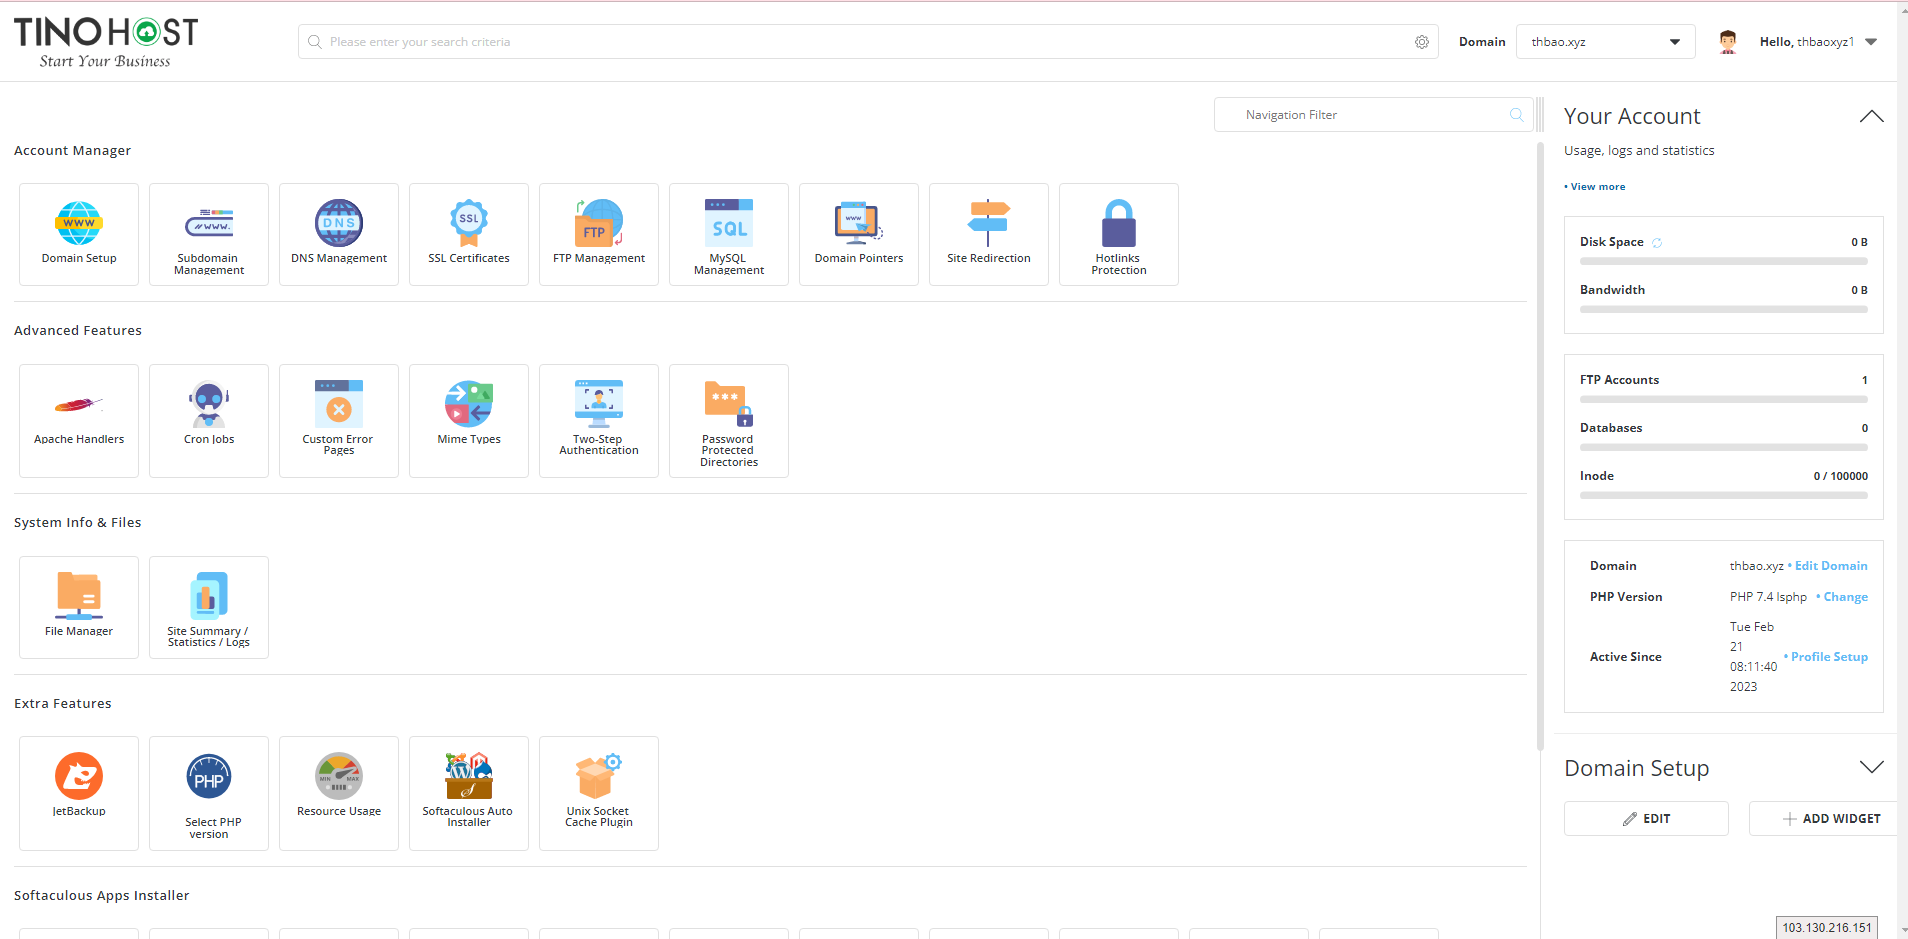The height and width of the screenshot is (939, 1908).
Task: Open Softaculous Auto Installer
Action: tap(469, 793)
